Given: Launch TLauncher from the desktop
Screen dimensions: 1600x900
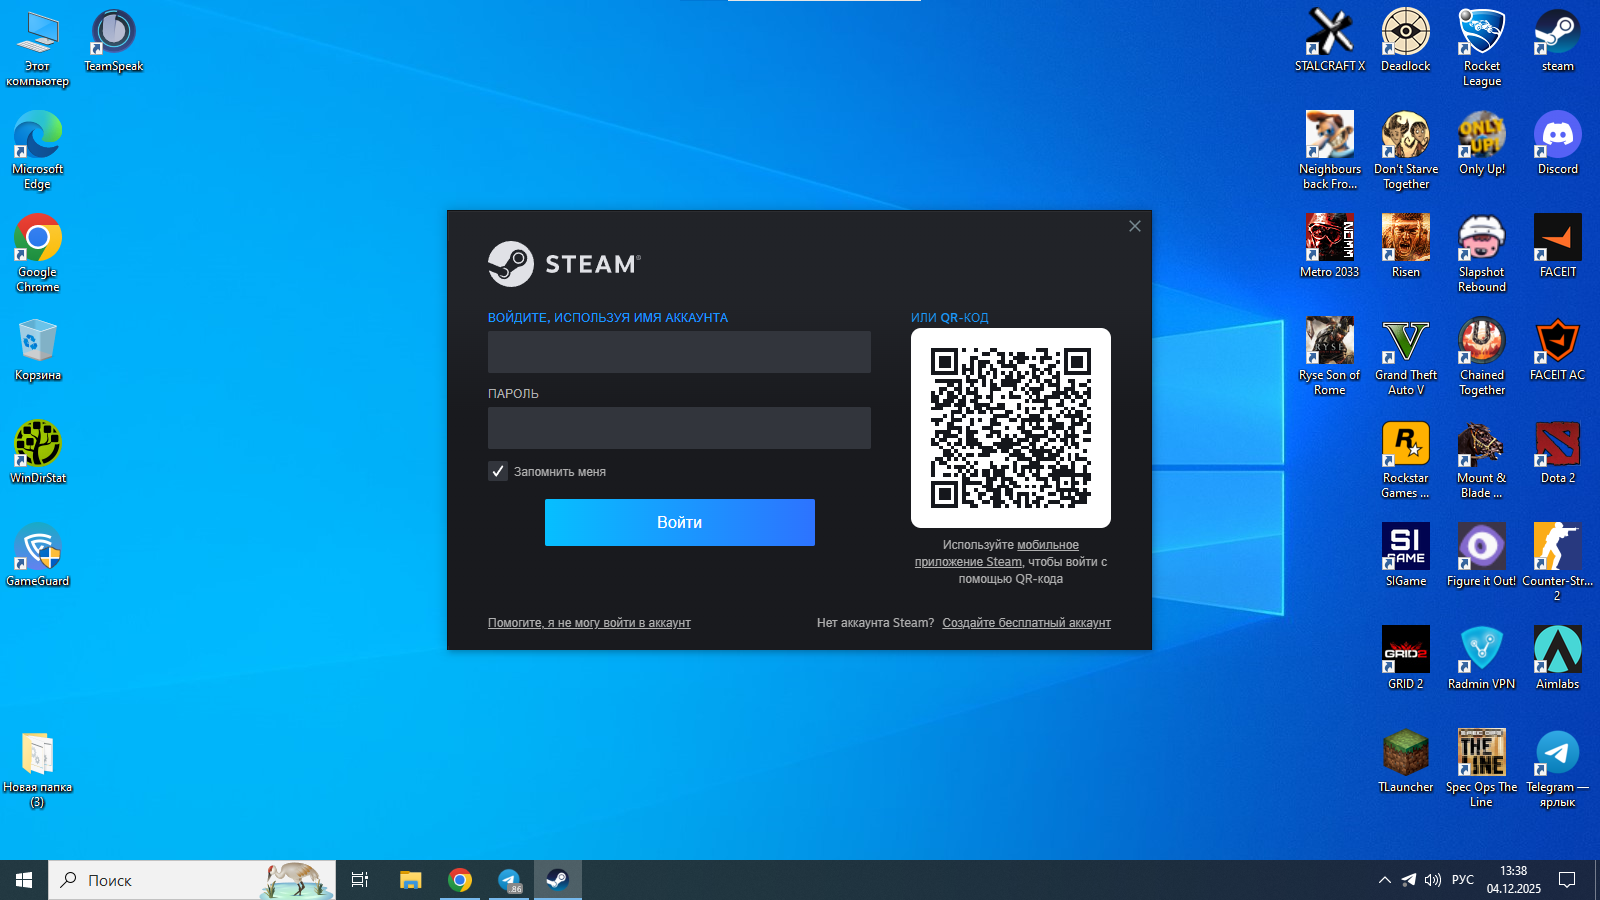Looking at the screenshot, I should pyautogui.click(x=1406, y=761).
